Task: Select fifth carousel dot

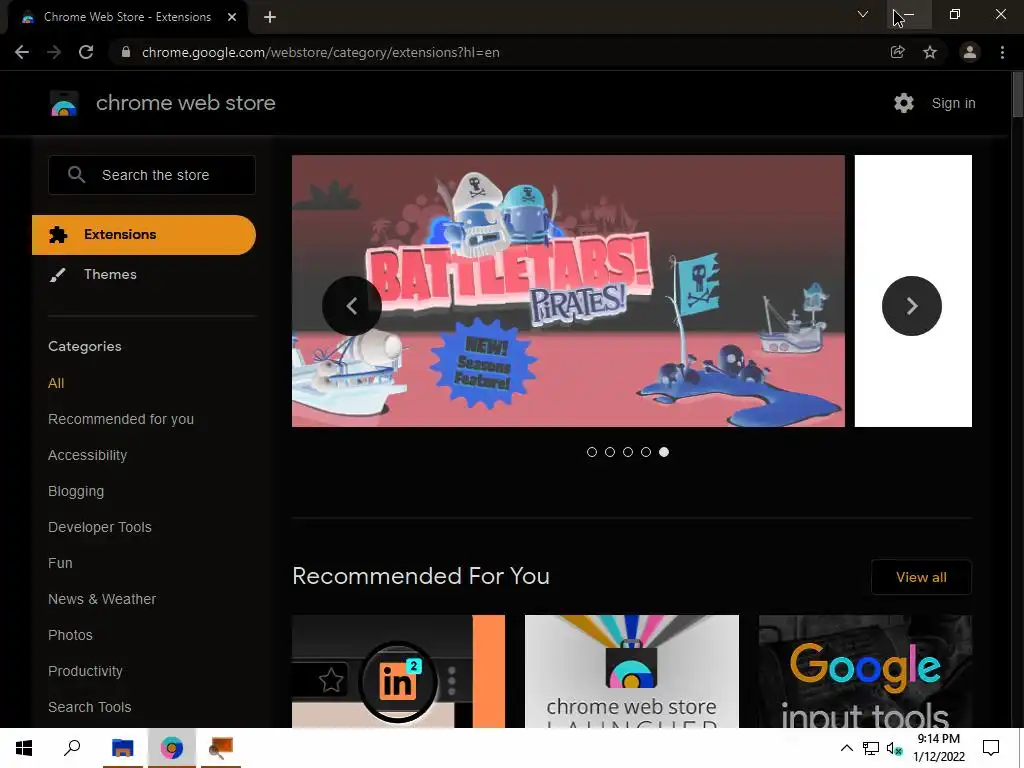Action: pos(664,452)
